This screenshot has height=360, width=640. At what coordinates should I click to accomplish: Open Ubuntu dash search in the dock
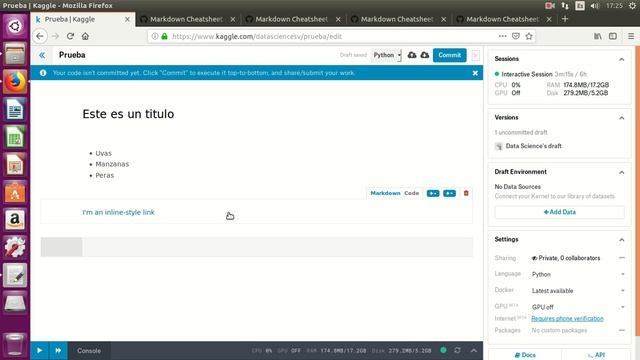click(x=15, y=27)
